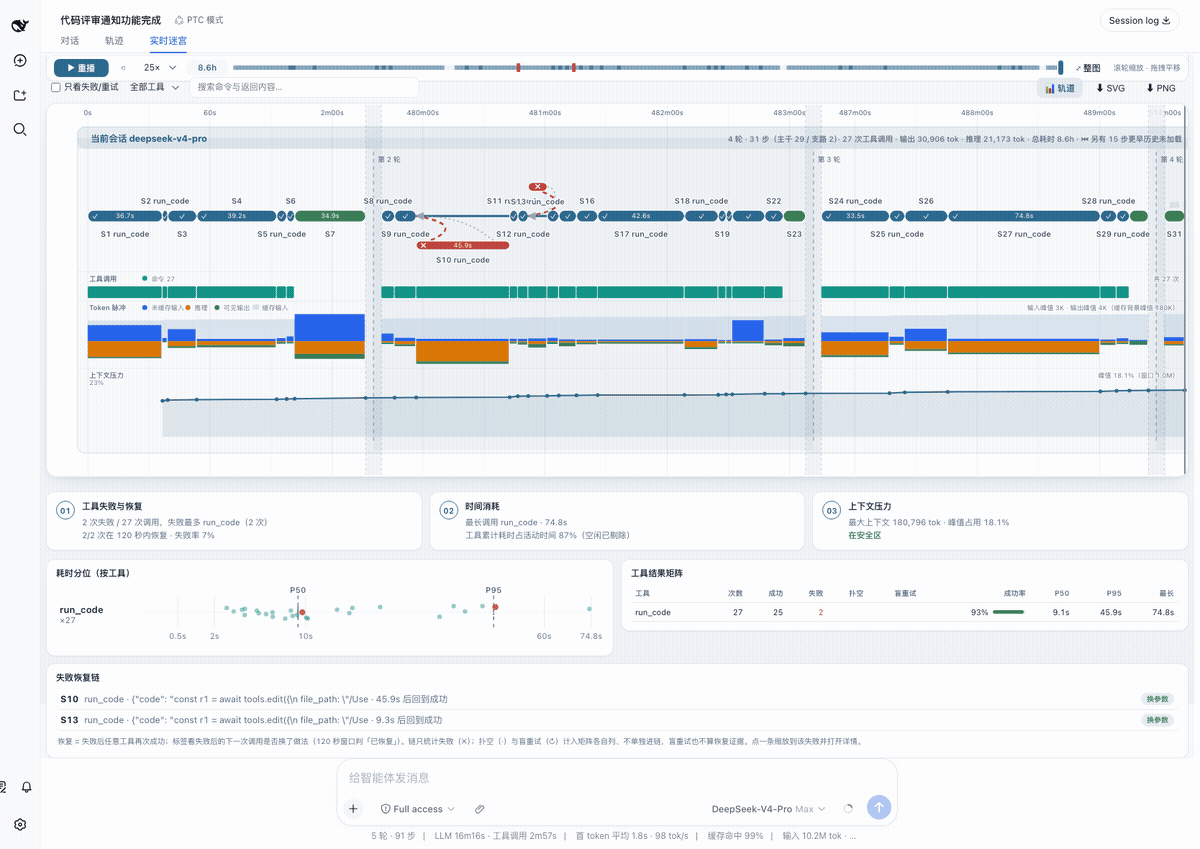
Task: Click the 给智能体发消息 message input
Action: (616, 778)
